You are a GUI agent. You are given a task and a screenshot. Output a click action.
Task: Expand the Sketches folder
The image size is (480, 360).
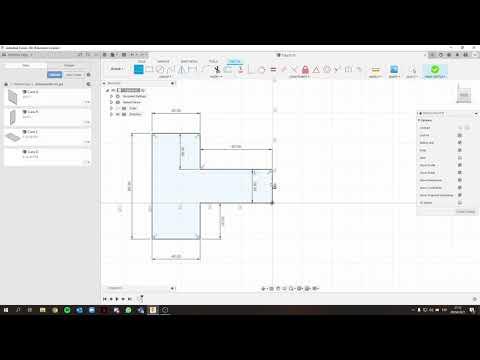(111, 114)
